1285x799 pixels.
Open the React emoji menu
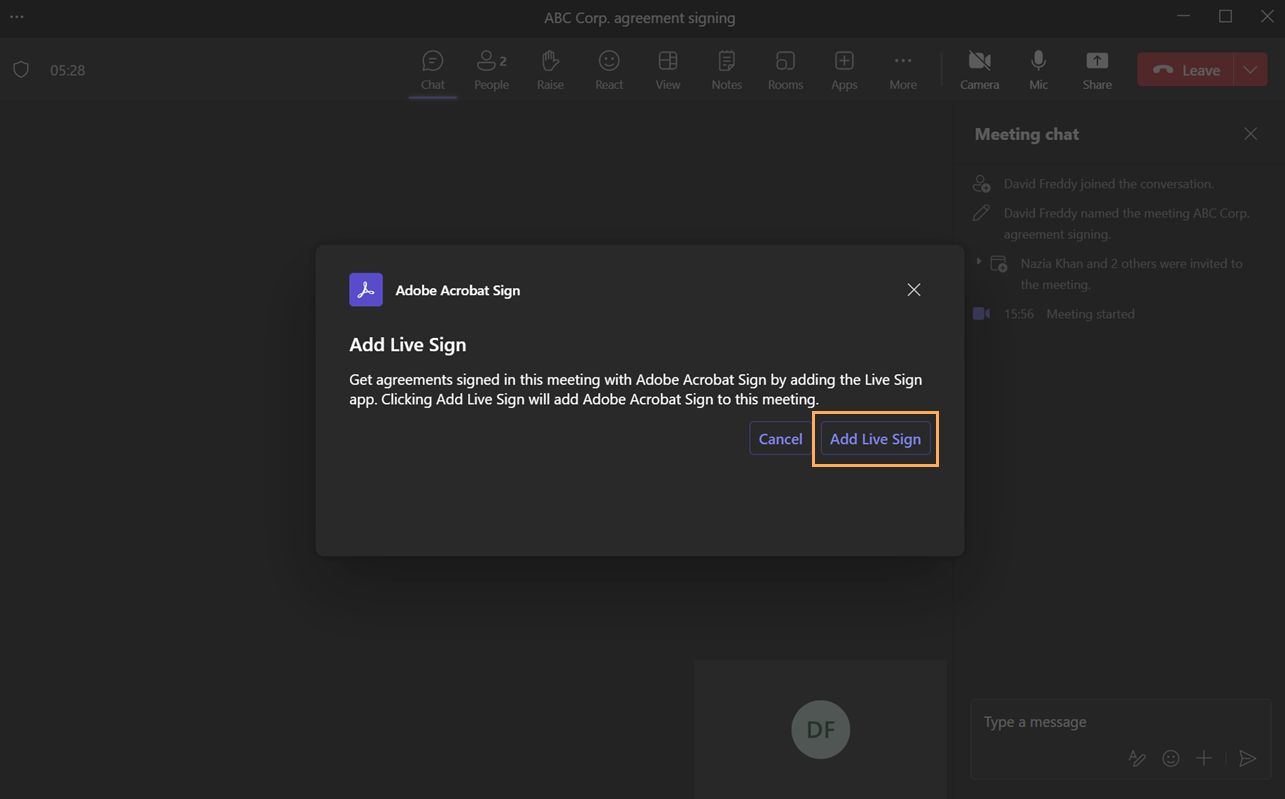609,71
